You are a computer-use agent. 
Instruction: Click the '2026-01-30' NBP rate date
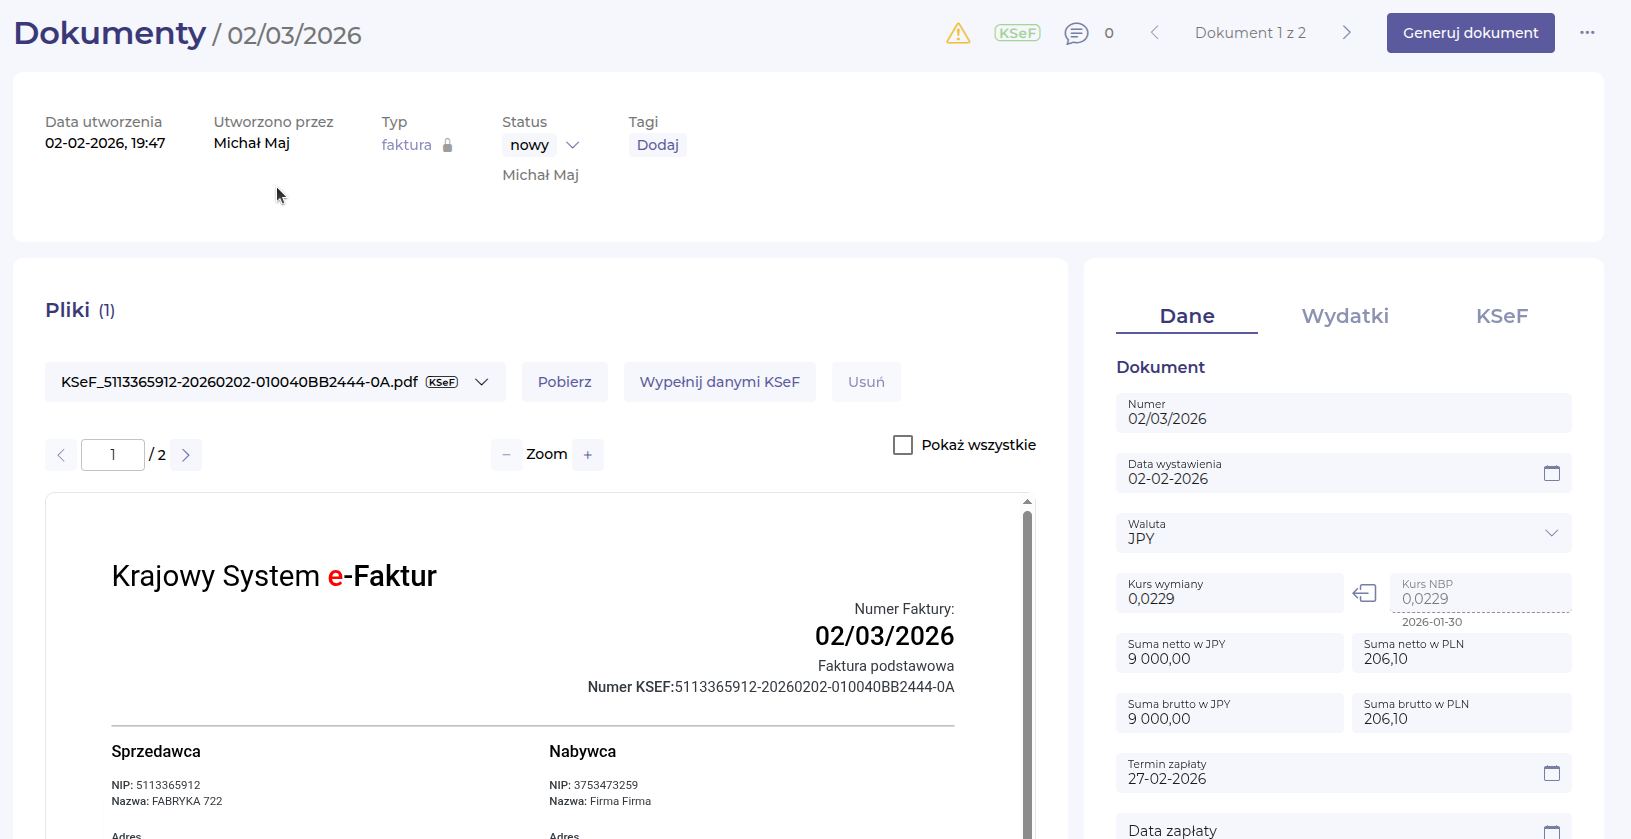tap(1432, 622)
